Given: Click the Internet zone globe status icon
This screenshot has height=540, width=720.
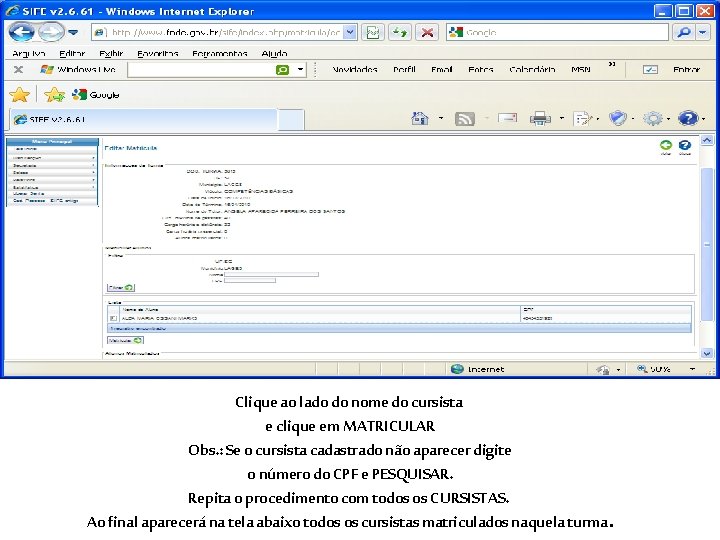Looking at the screenshot, I should pos(457,369).
